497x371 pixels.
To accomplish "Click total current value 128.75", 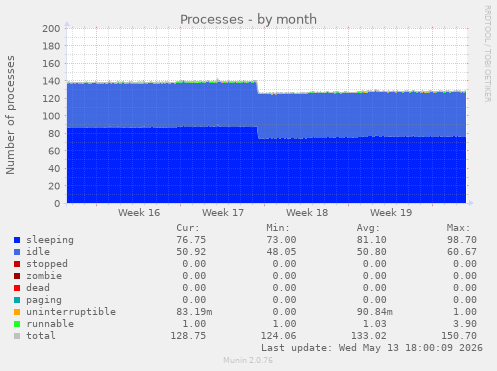I will coord(188,336).
